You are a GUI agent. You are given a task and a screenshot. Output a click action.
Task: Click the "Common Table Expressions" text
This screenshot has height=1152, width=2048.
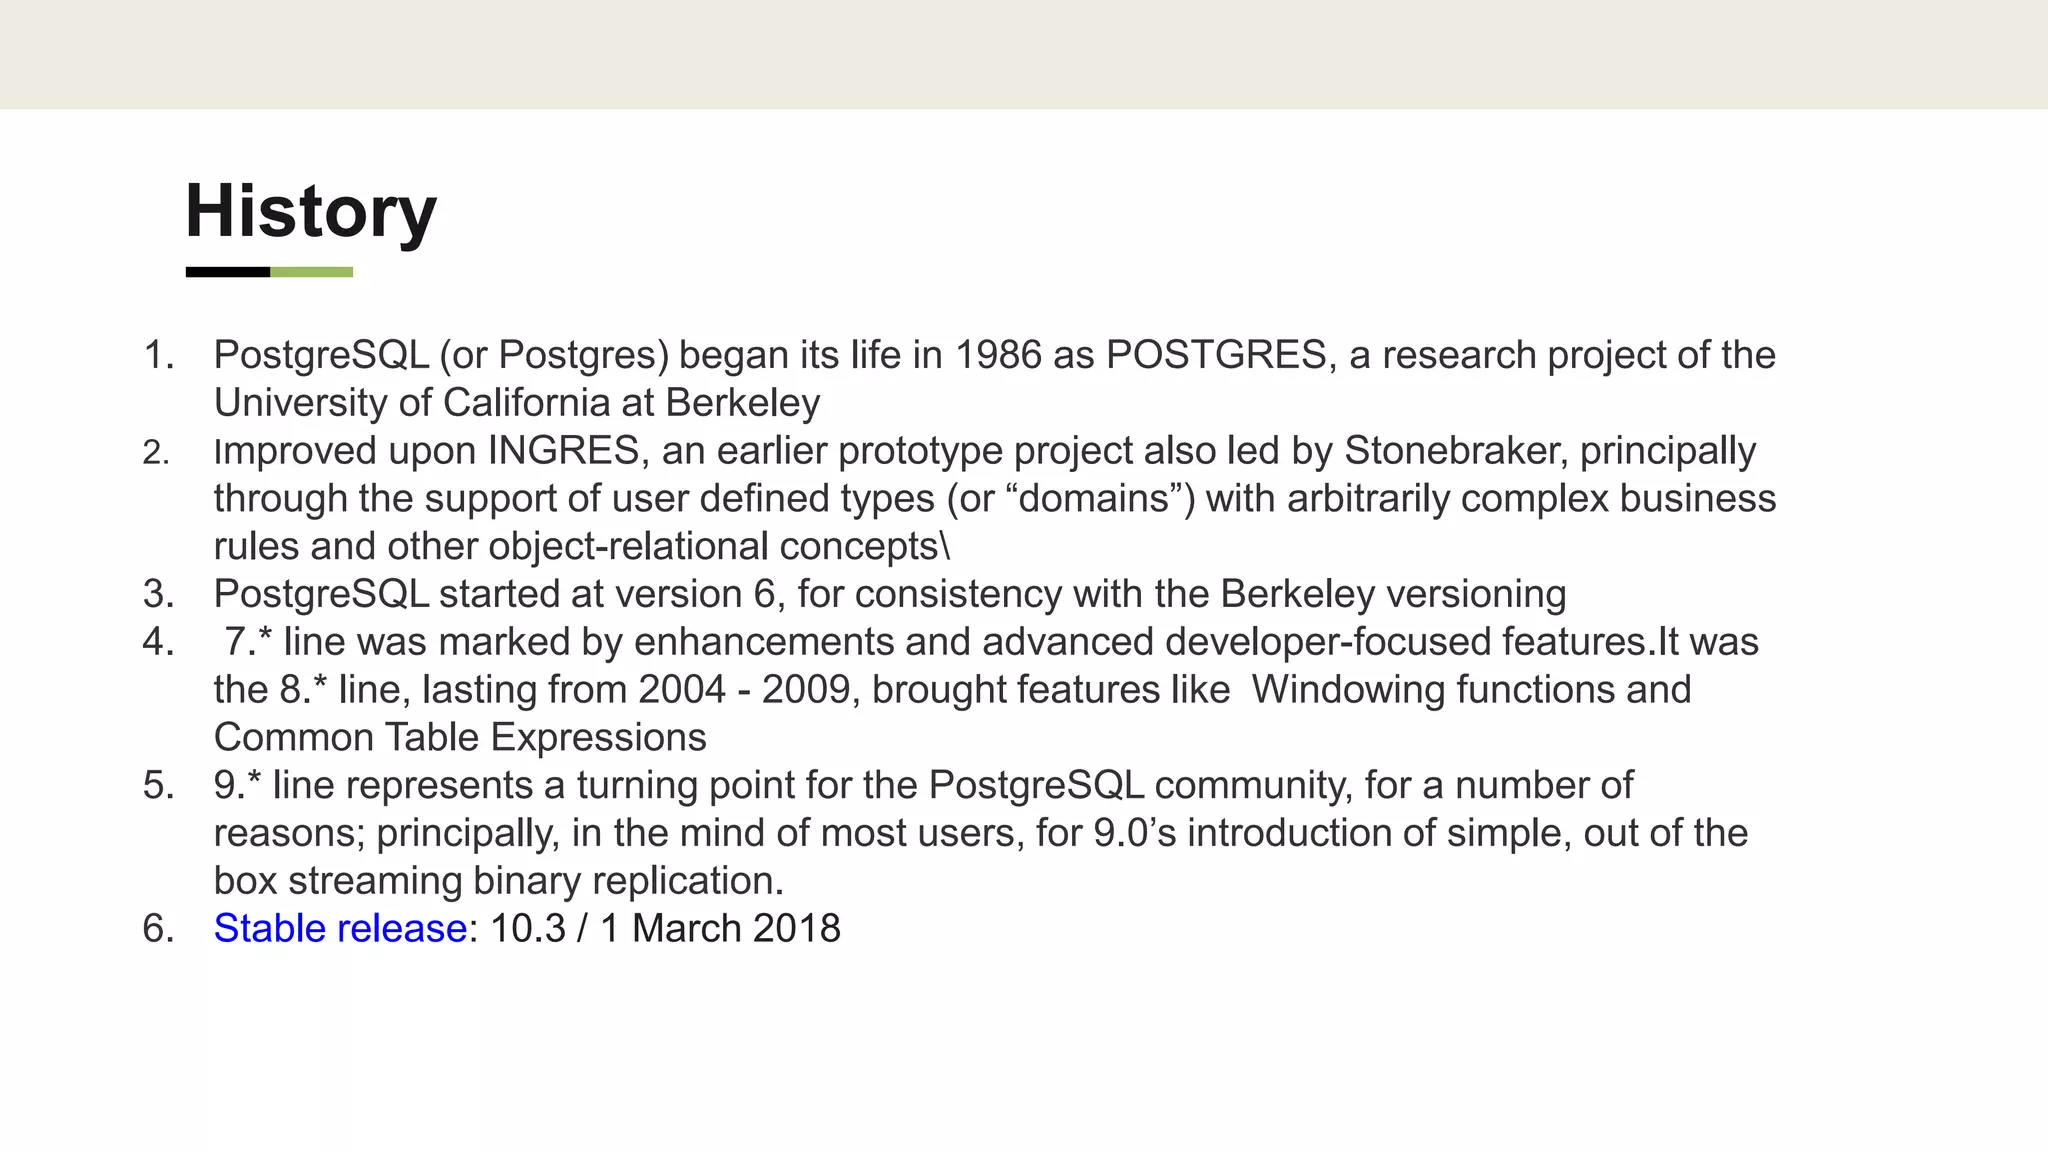pyautogui.click(x=460, y=738)
